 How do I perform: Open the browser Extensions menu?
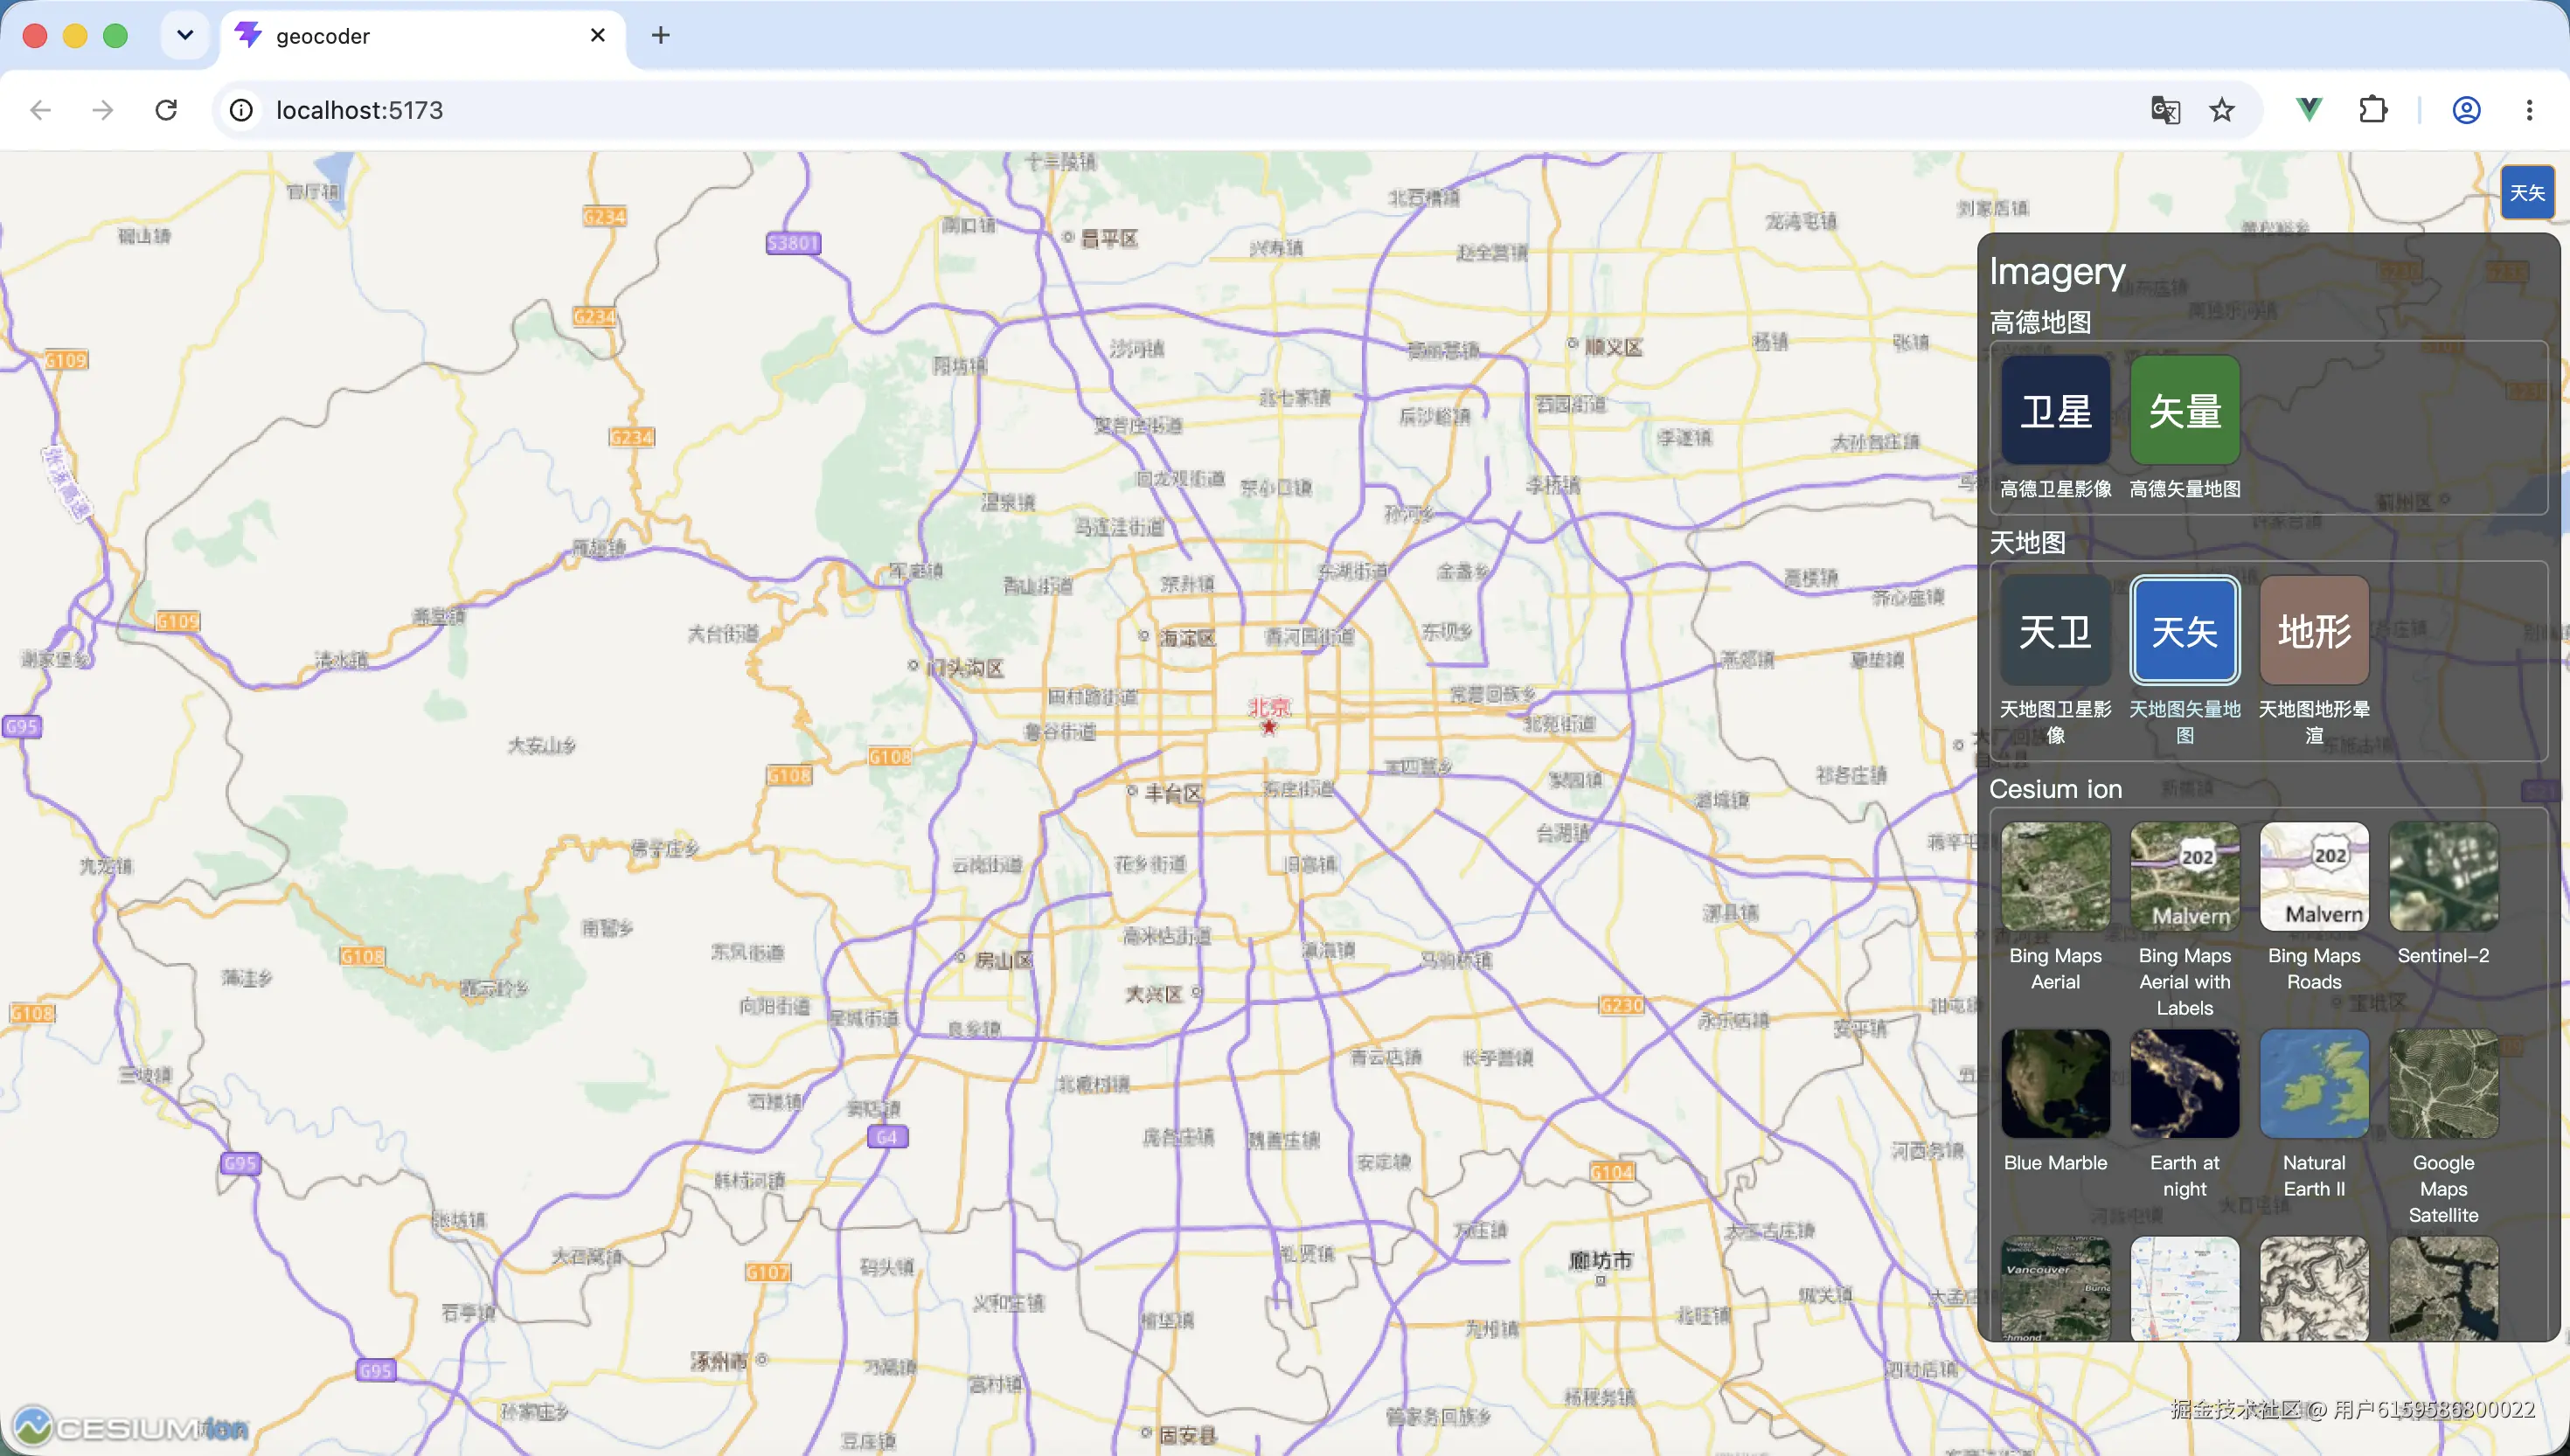(x=2373, y=110)
